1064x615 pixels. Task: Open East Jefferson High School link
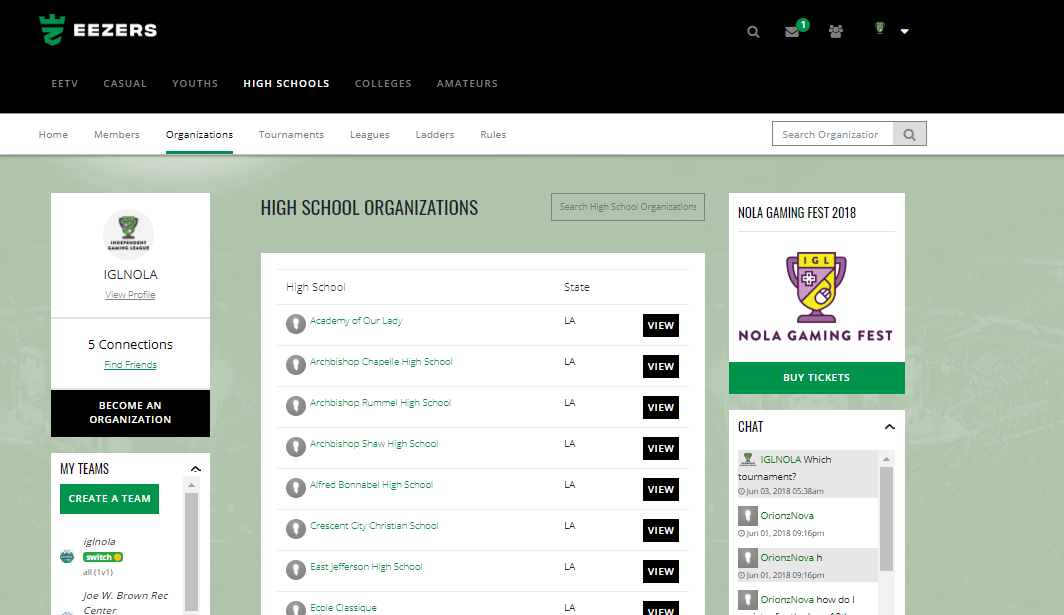tap(366, 567)
